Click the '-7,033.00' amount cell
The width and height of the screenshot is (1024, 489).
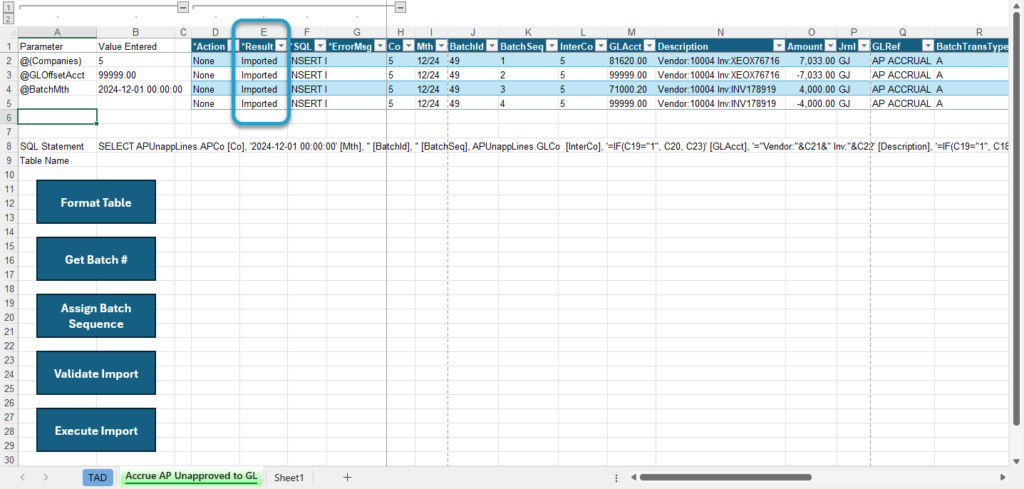811,75
